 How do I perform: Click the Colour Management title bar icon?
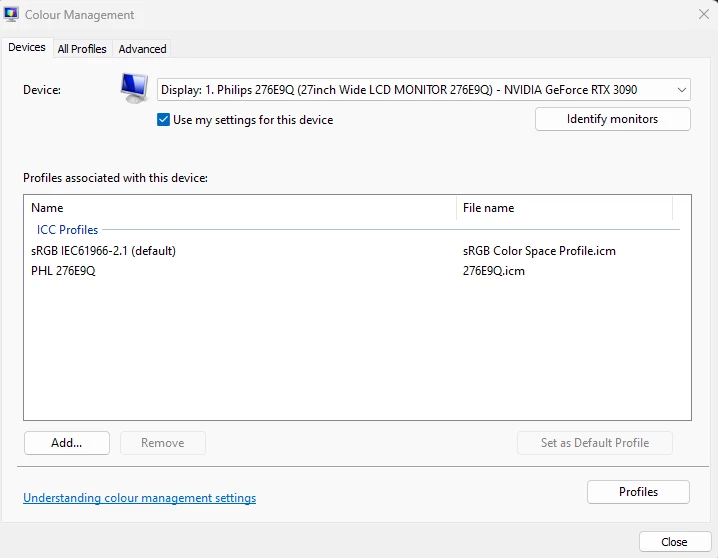(x=11, y=14)
